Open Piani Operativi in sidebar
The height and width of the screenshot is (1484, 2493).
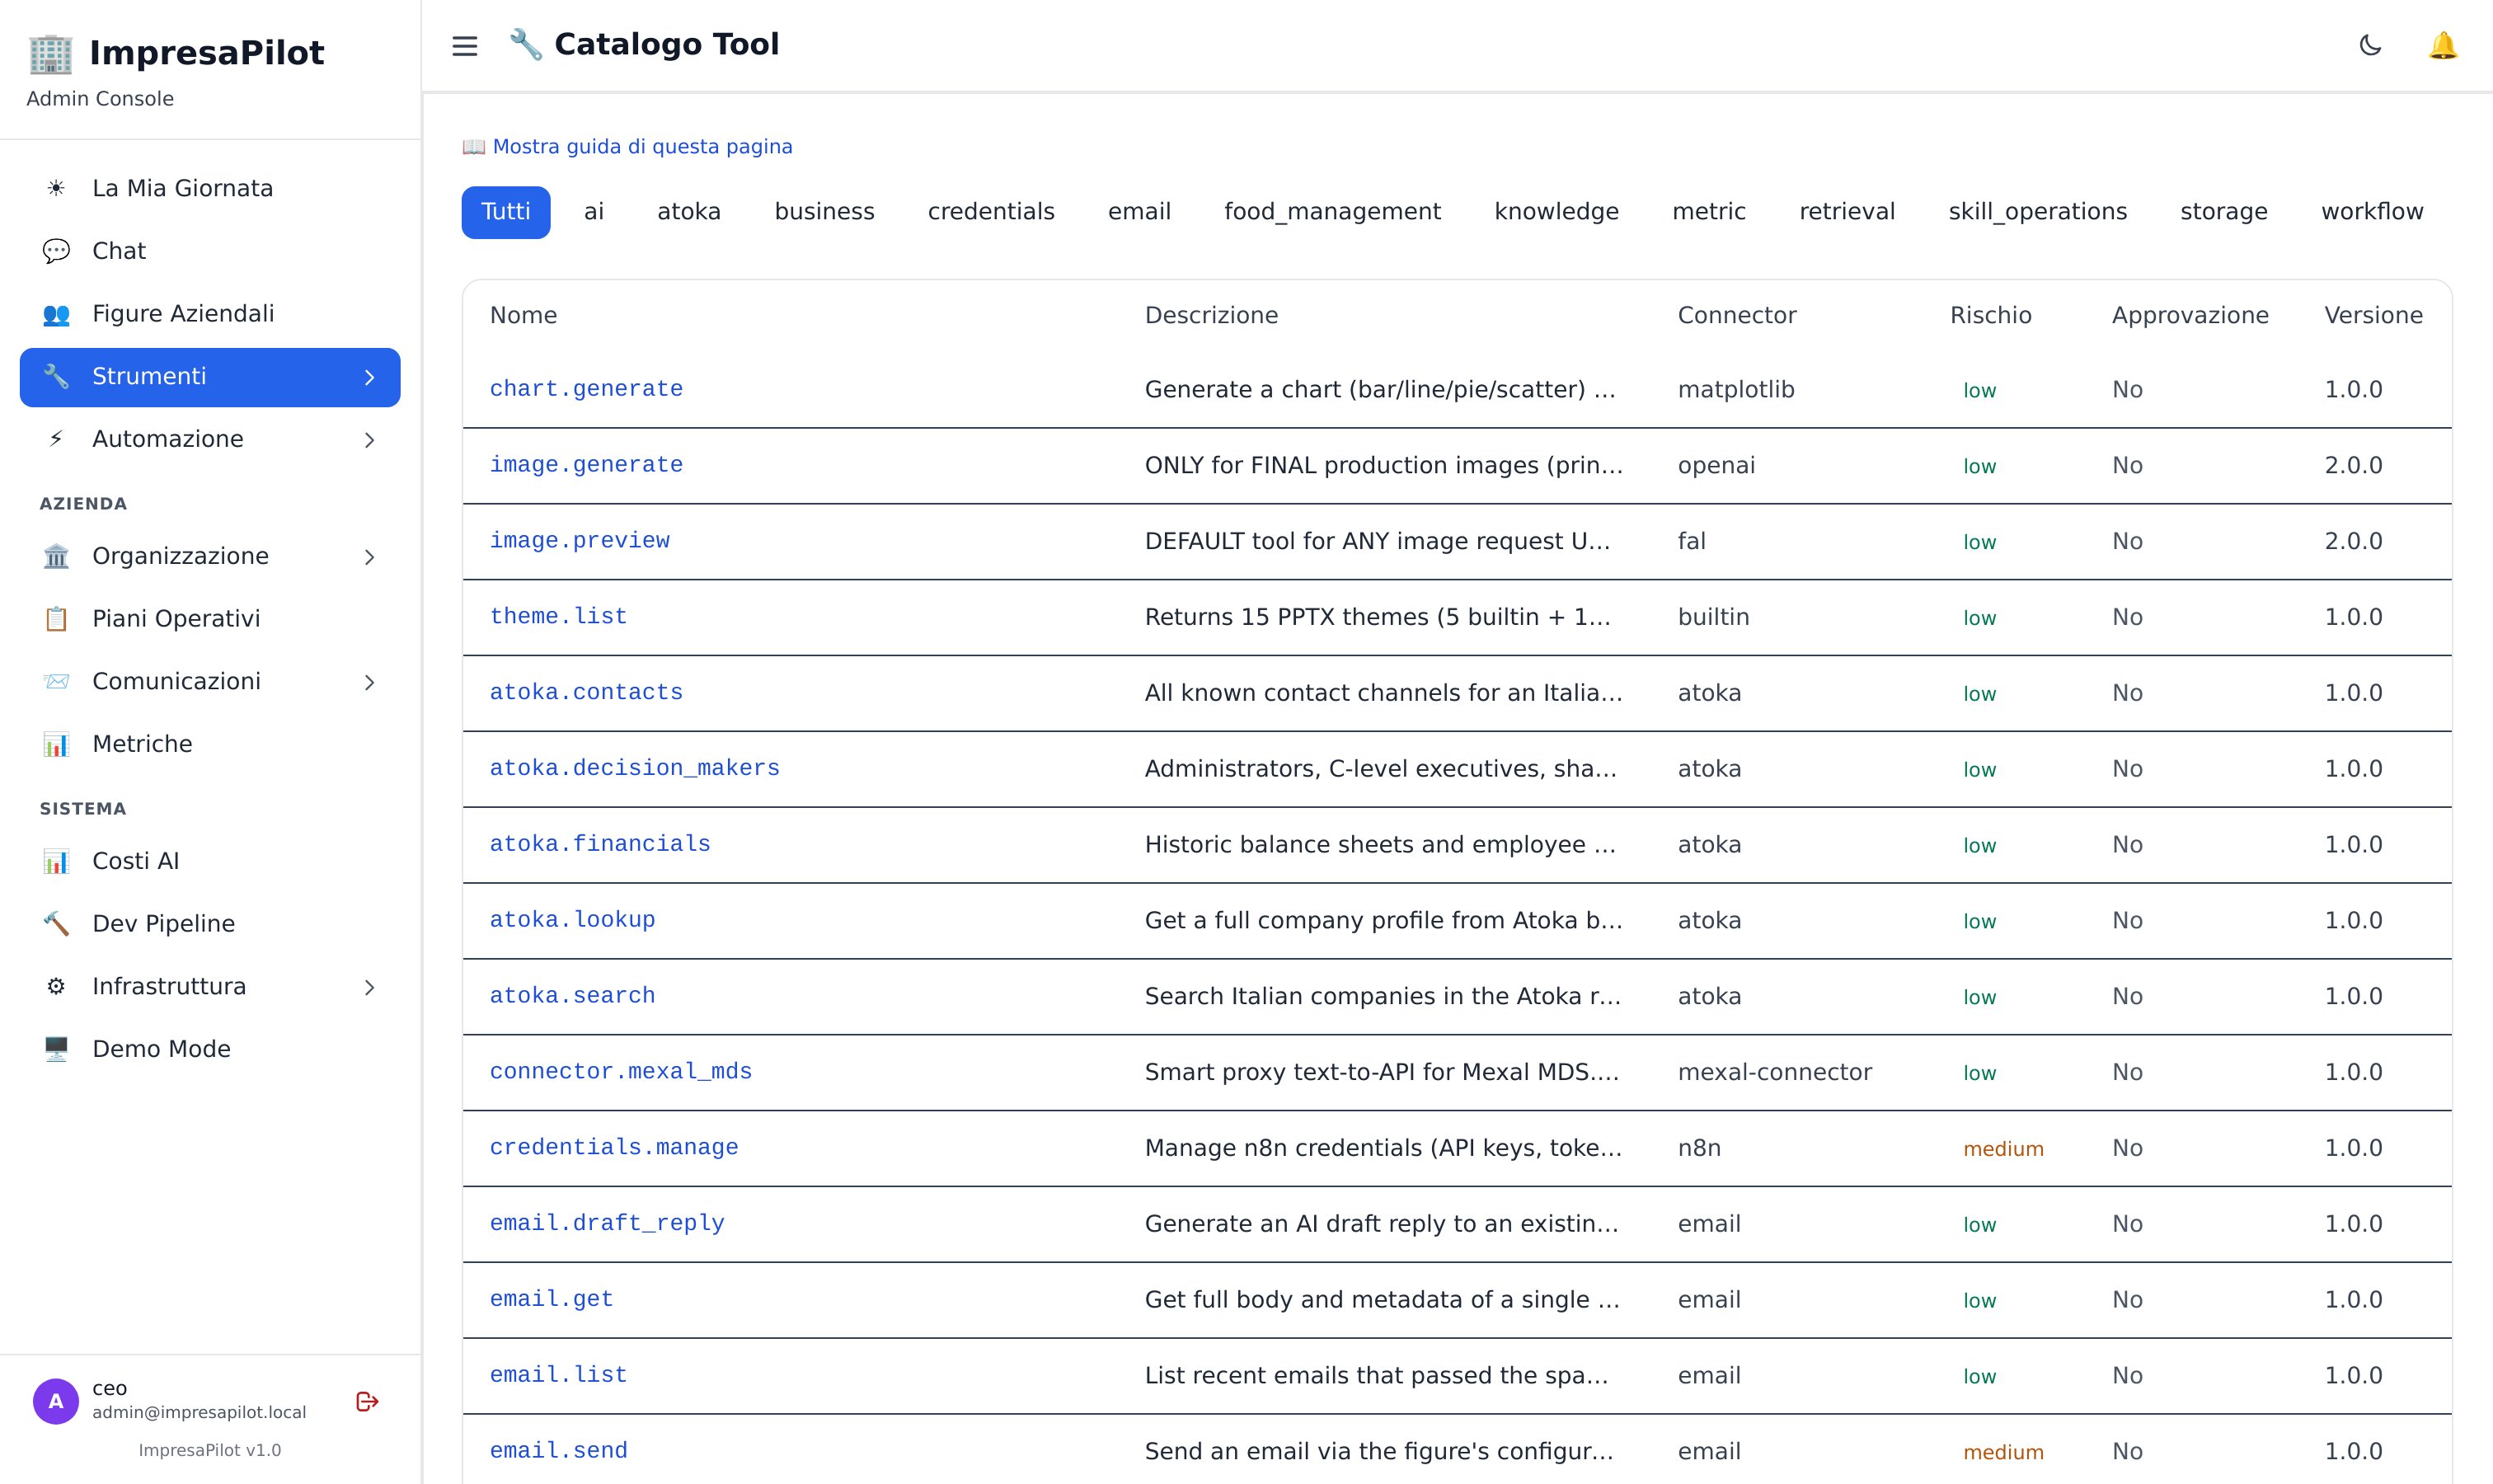point(210,619)
